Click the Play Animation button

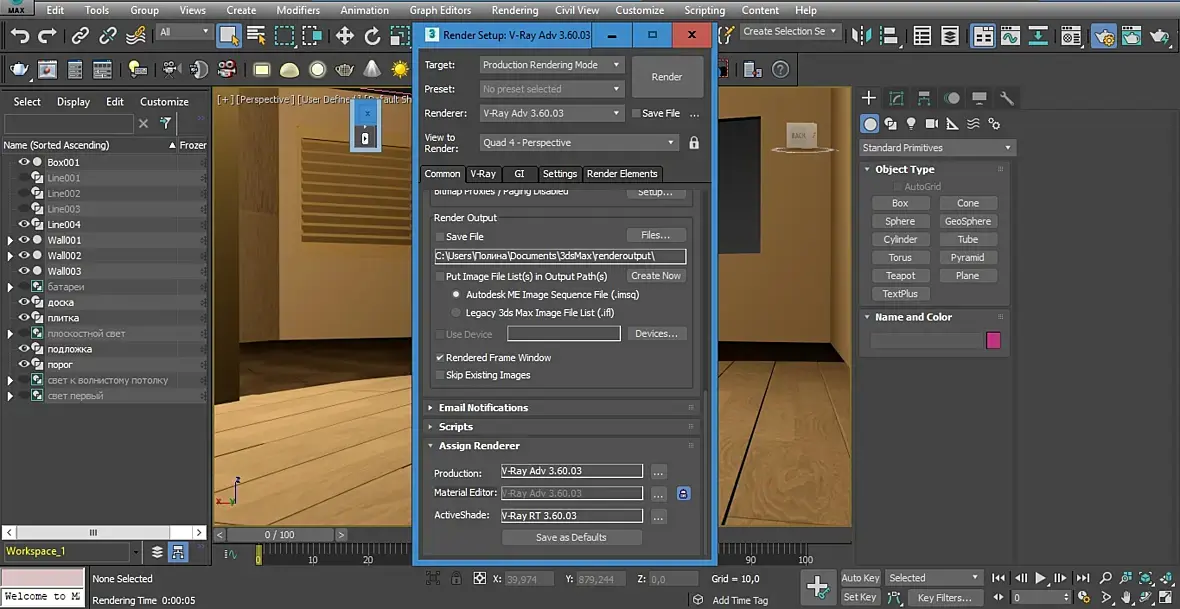click(x=1040, y=578)
